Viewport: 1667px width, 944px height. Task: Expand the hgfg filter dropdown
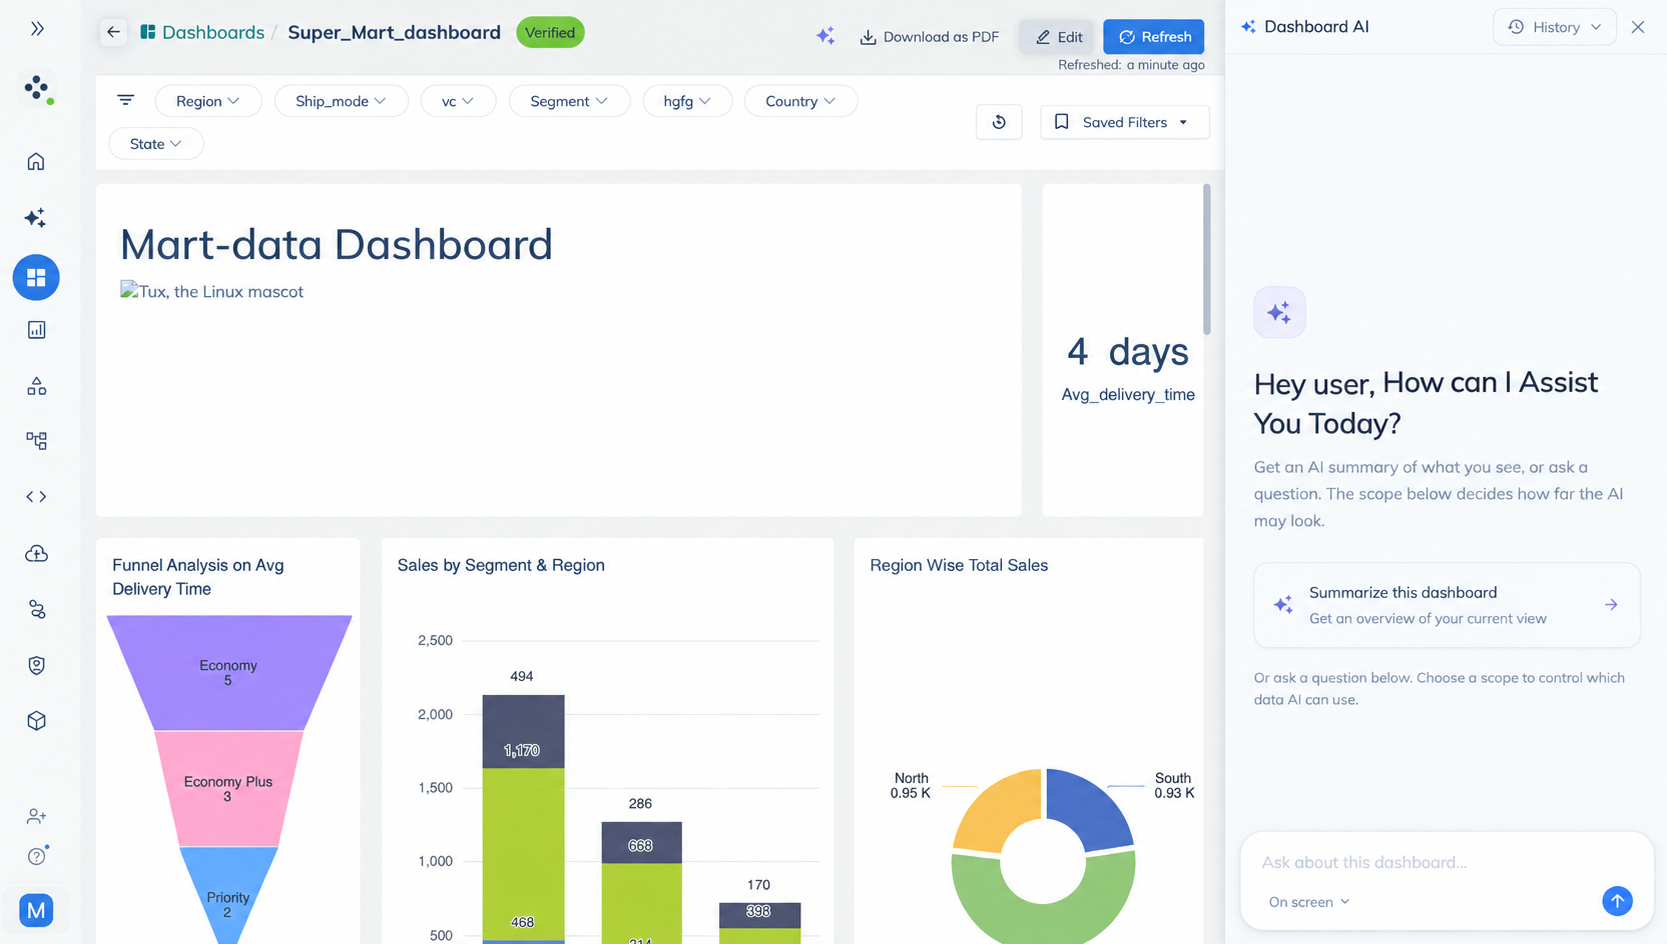coord(687,101)
